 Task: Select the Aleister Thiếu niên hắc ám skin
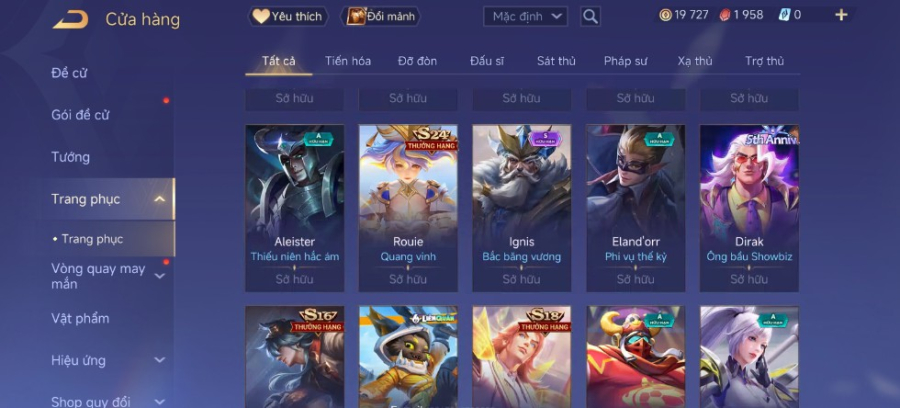294,208
